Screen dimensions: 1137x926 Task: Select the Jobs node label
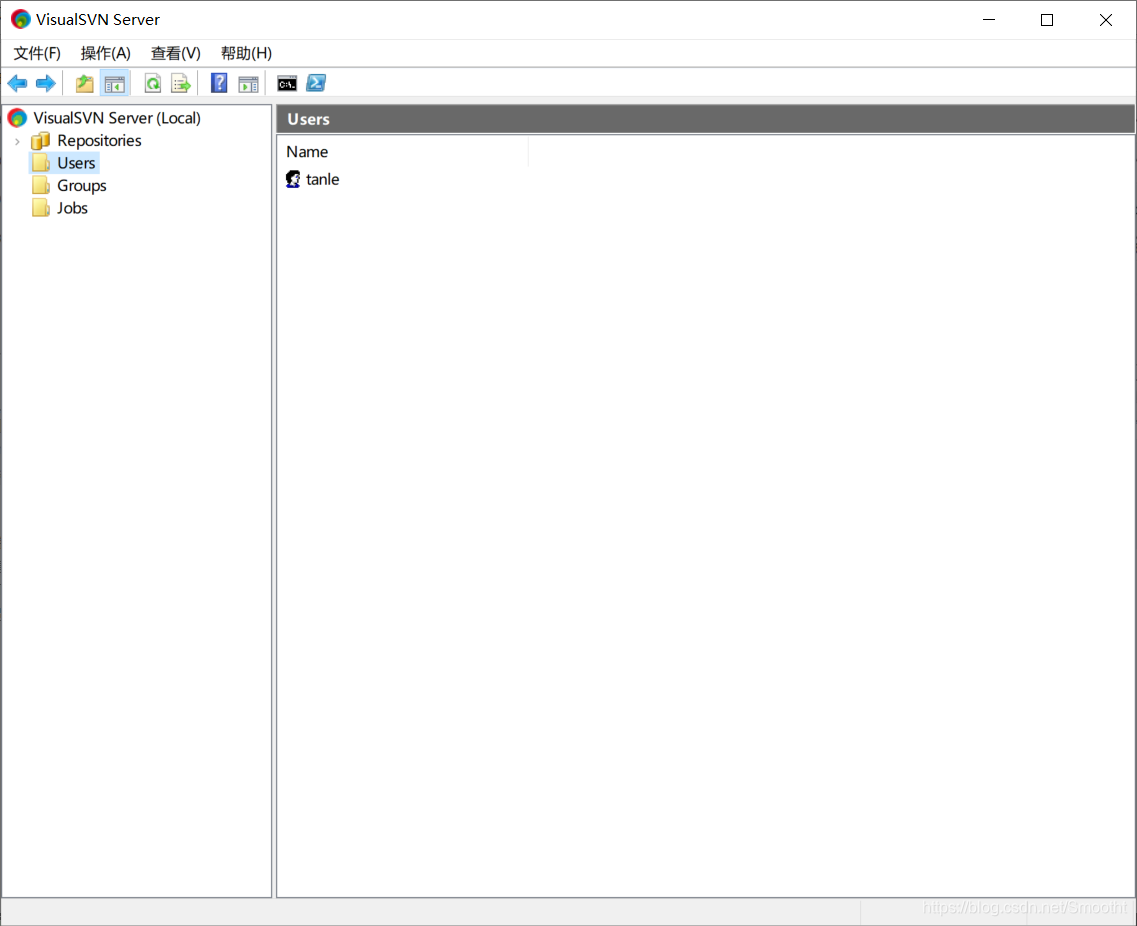click(73, 208)
